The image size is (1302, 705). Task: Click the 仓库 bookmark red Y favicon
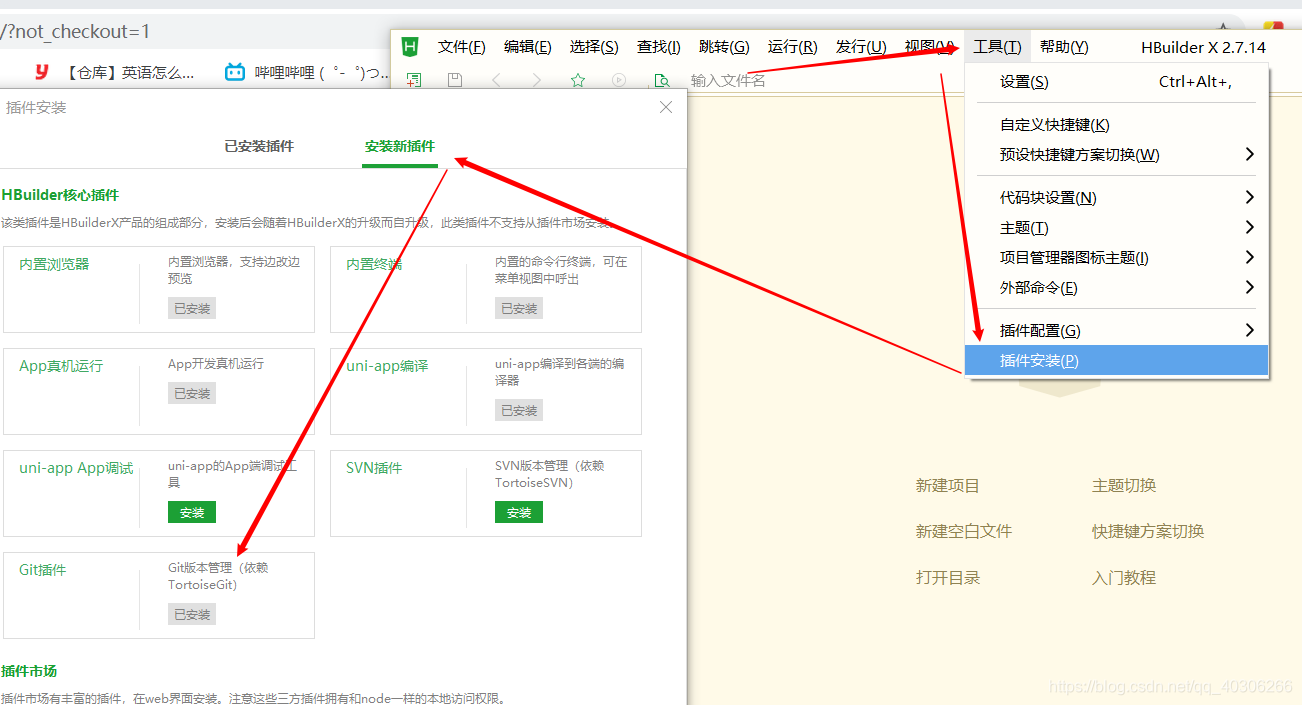point(42,72)
